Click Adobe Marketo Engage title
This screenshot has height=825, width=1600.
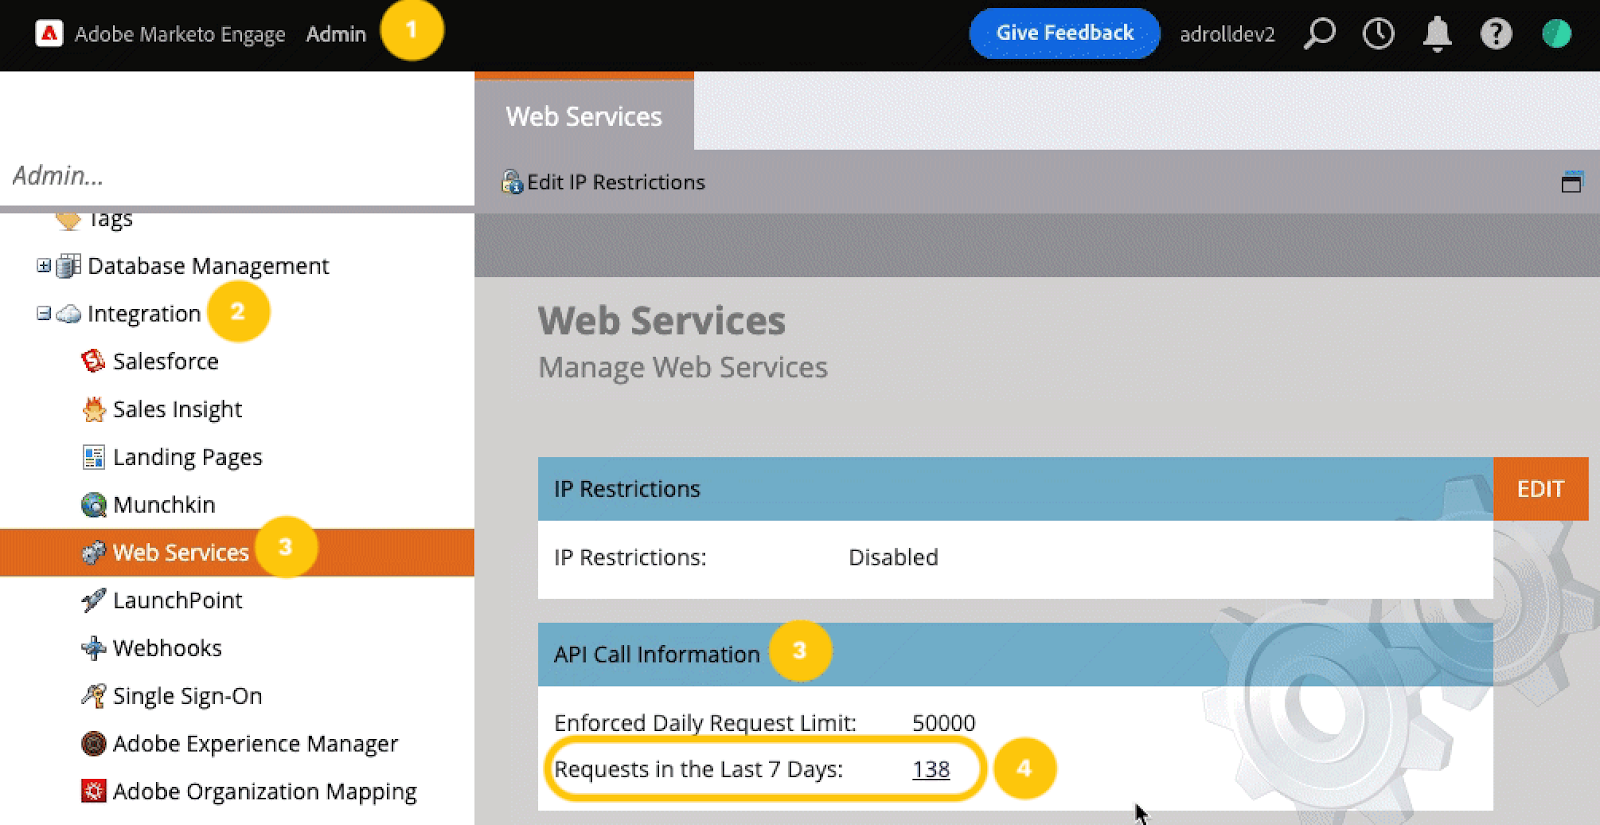pyautogui.click(x=180, y=34)
